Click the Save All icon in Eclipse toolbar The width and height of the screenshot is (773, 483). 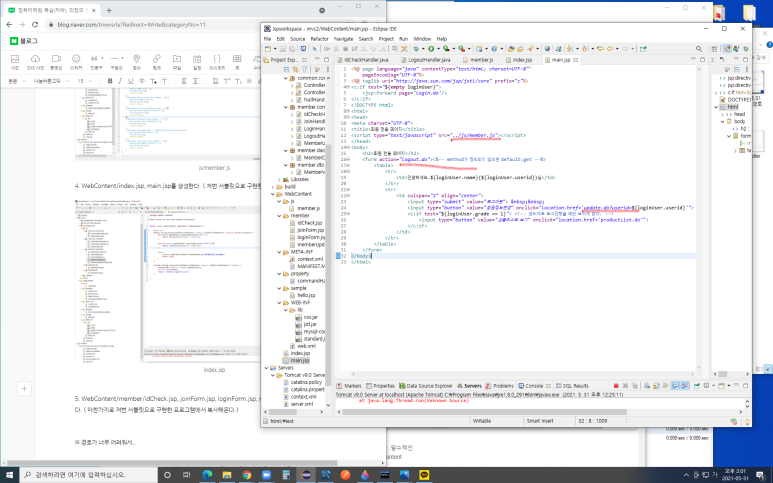click(292, 49)
